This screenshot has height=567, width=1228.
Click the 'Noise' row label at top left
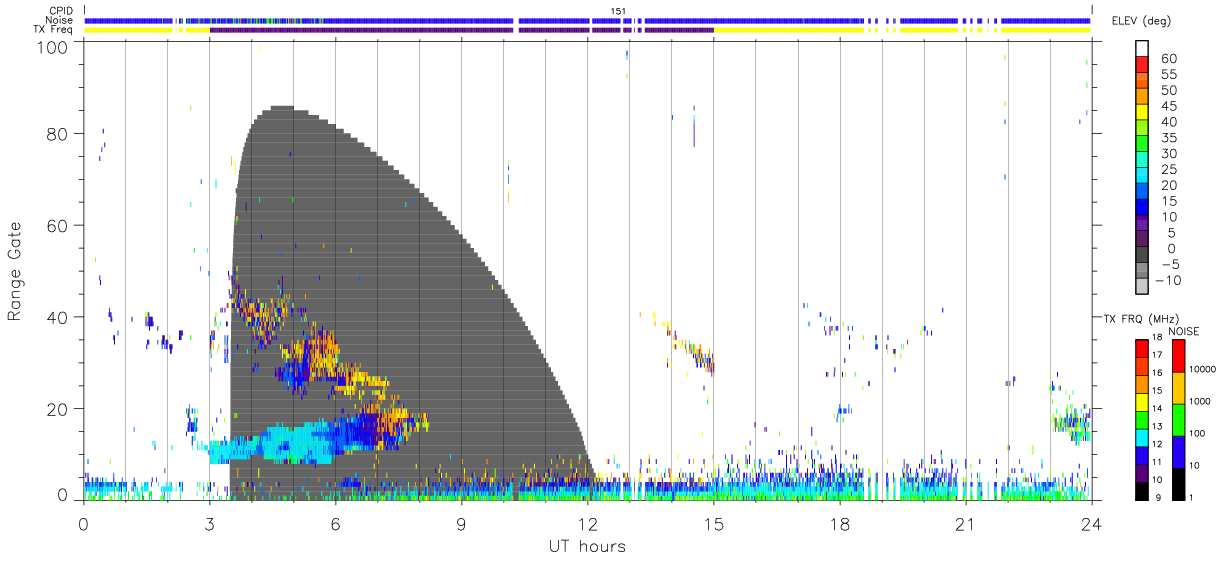tap(61, 20)
